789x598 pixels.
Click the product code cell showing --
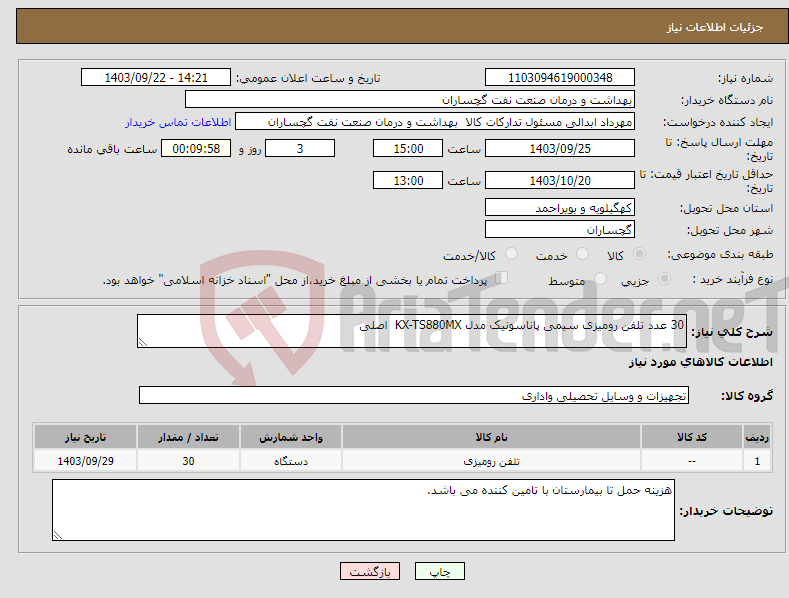click(692, 461)
